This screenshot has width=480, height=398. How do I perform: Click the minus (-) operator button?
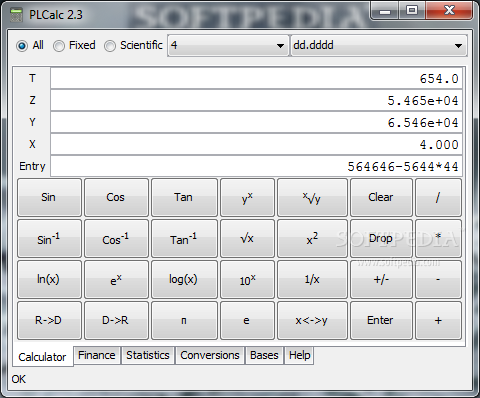[438, 279]
